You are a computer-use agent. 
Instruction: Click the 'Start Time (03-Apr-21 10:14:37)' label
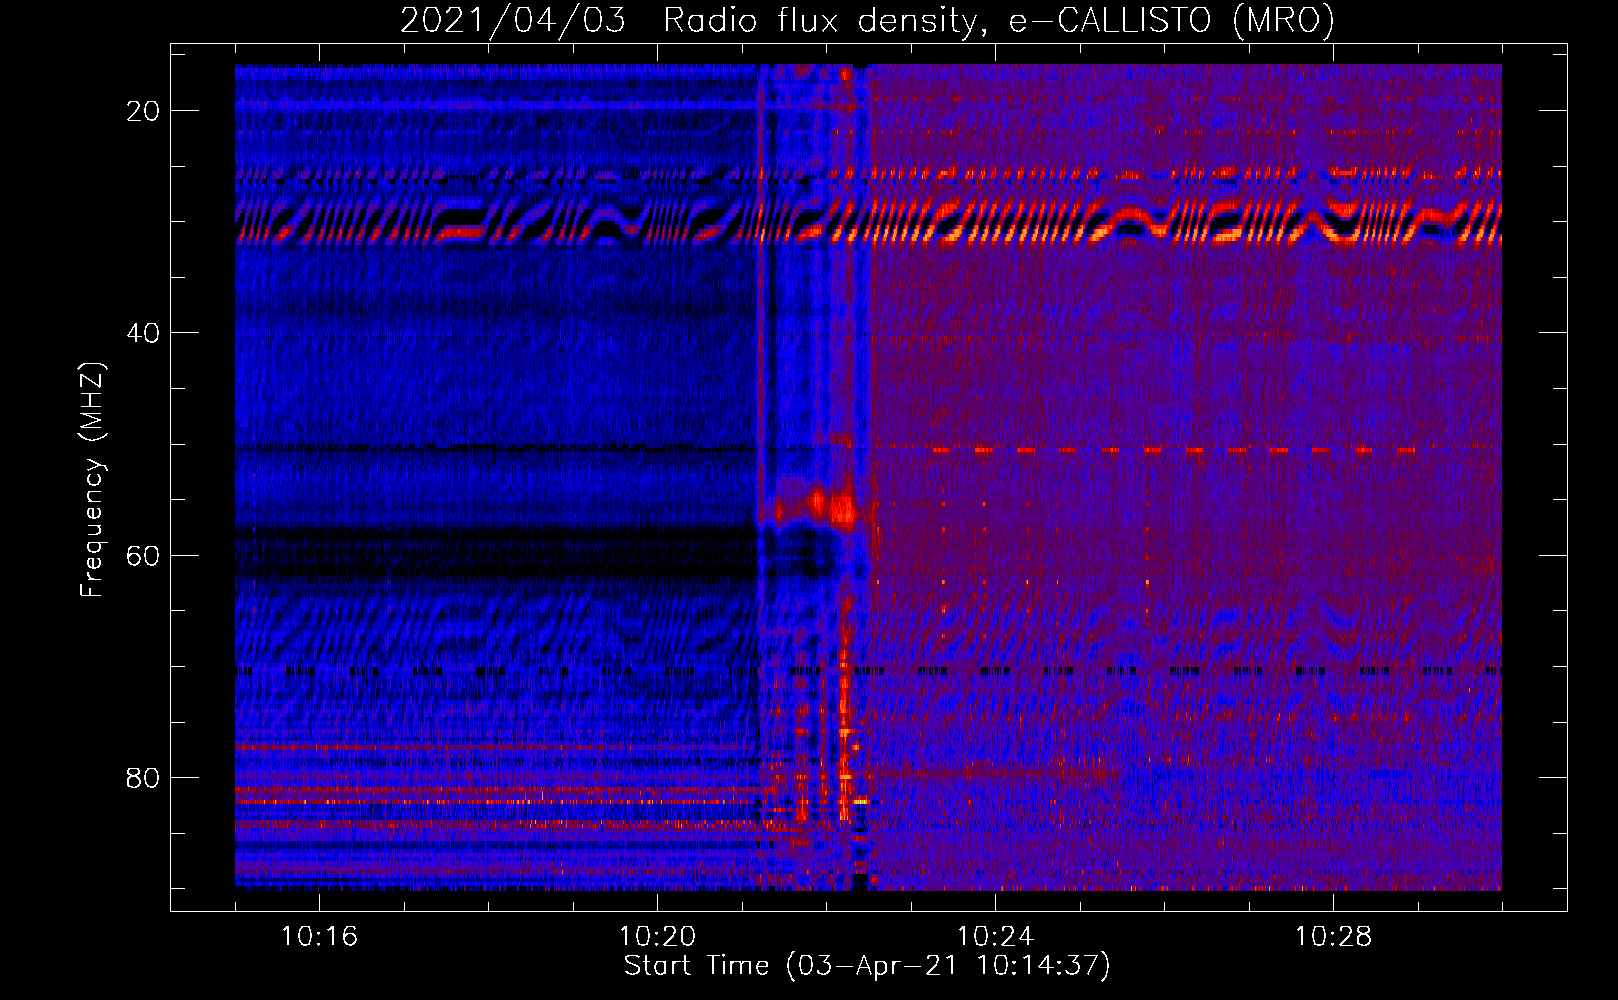tap(867, 966)
